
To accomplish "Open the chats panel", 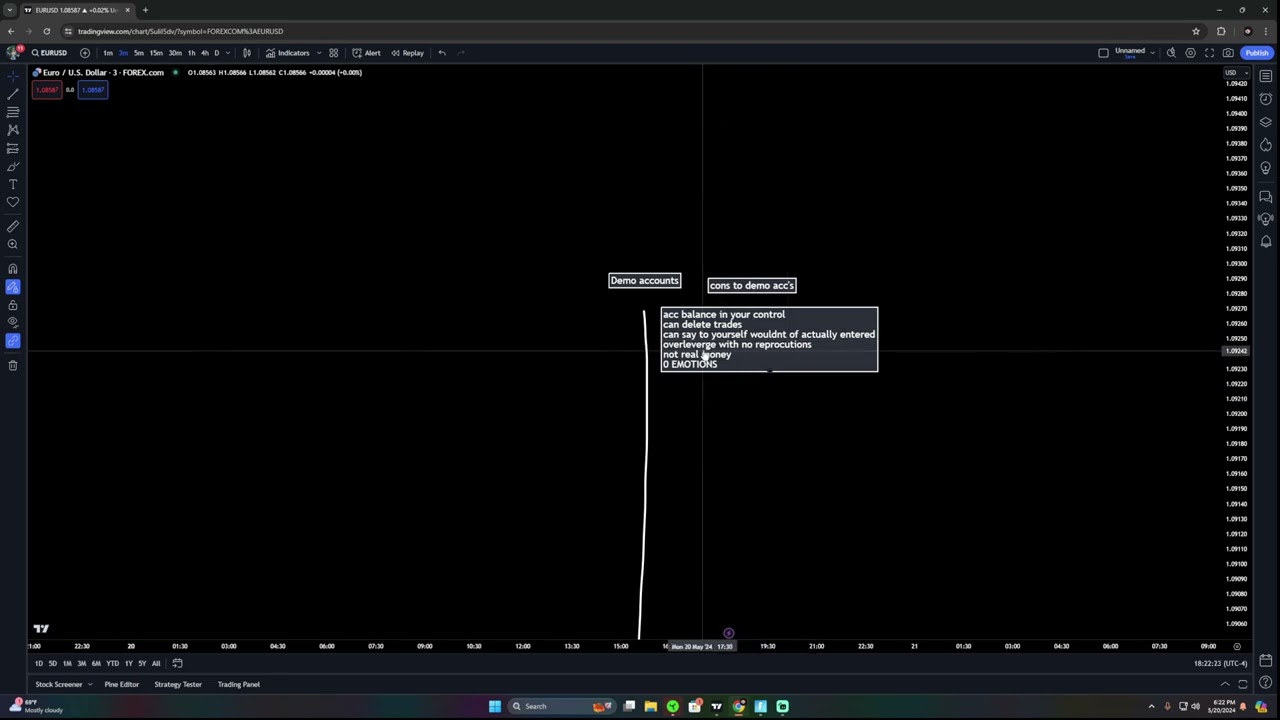I will (1266, 197).
